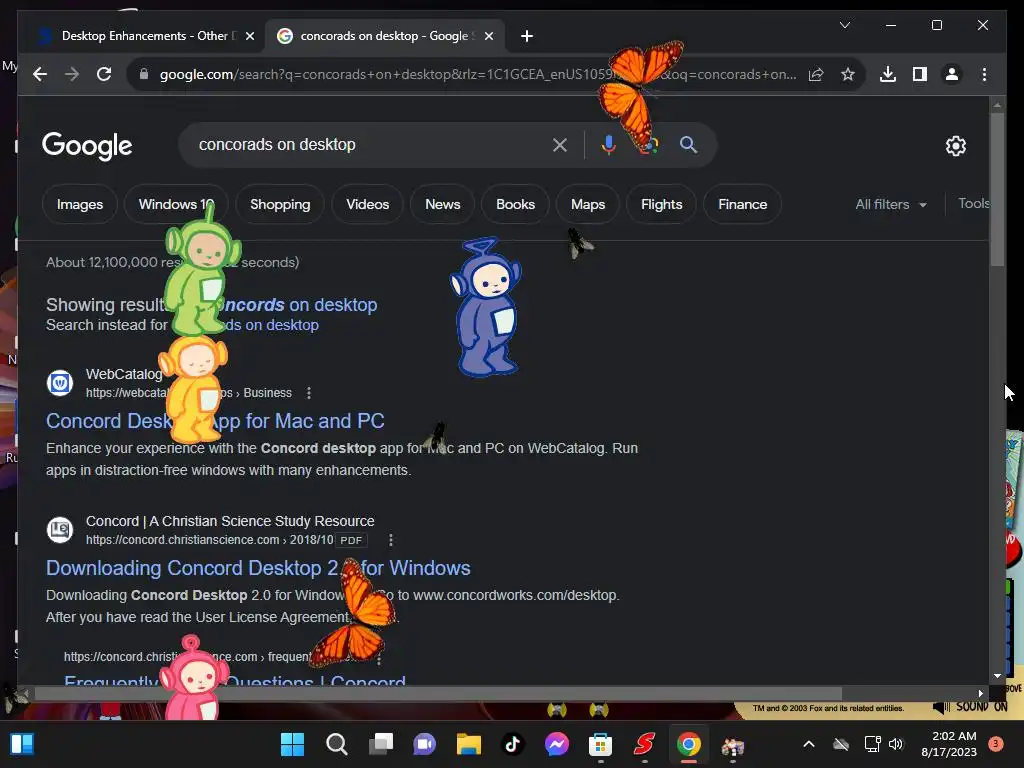Screen dimensions: 1024x768
Task: Open Chrome profile avatar menu
Action: [x=952, y=74]
